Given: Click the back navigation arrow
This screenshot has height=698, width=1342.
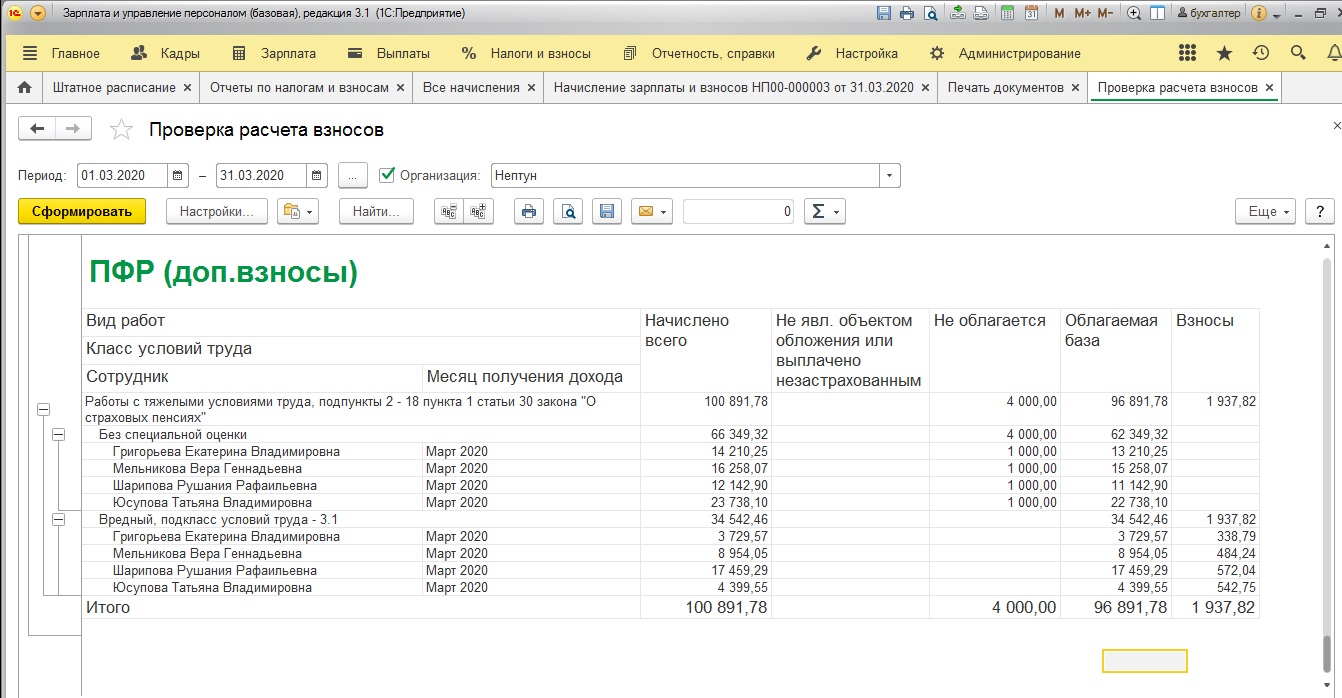Looking at the screenshot, I should [38, 128].
